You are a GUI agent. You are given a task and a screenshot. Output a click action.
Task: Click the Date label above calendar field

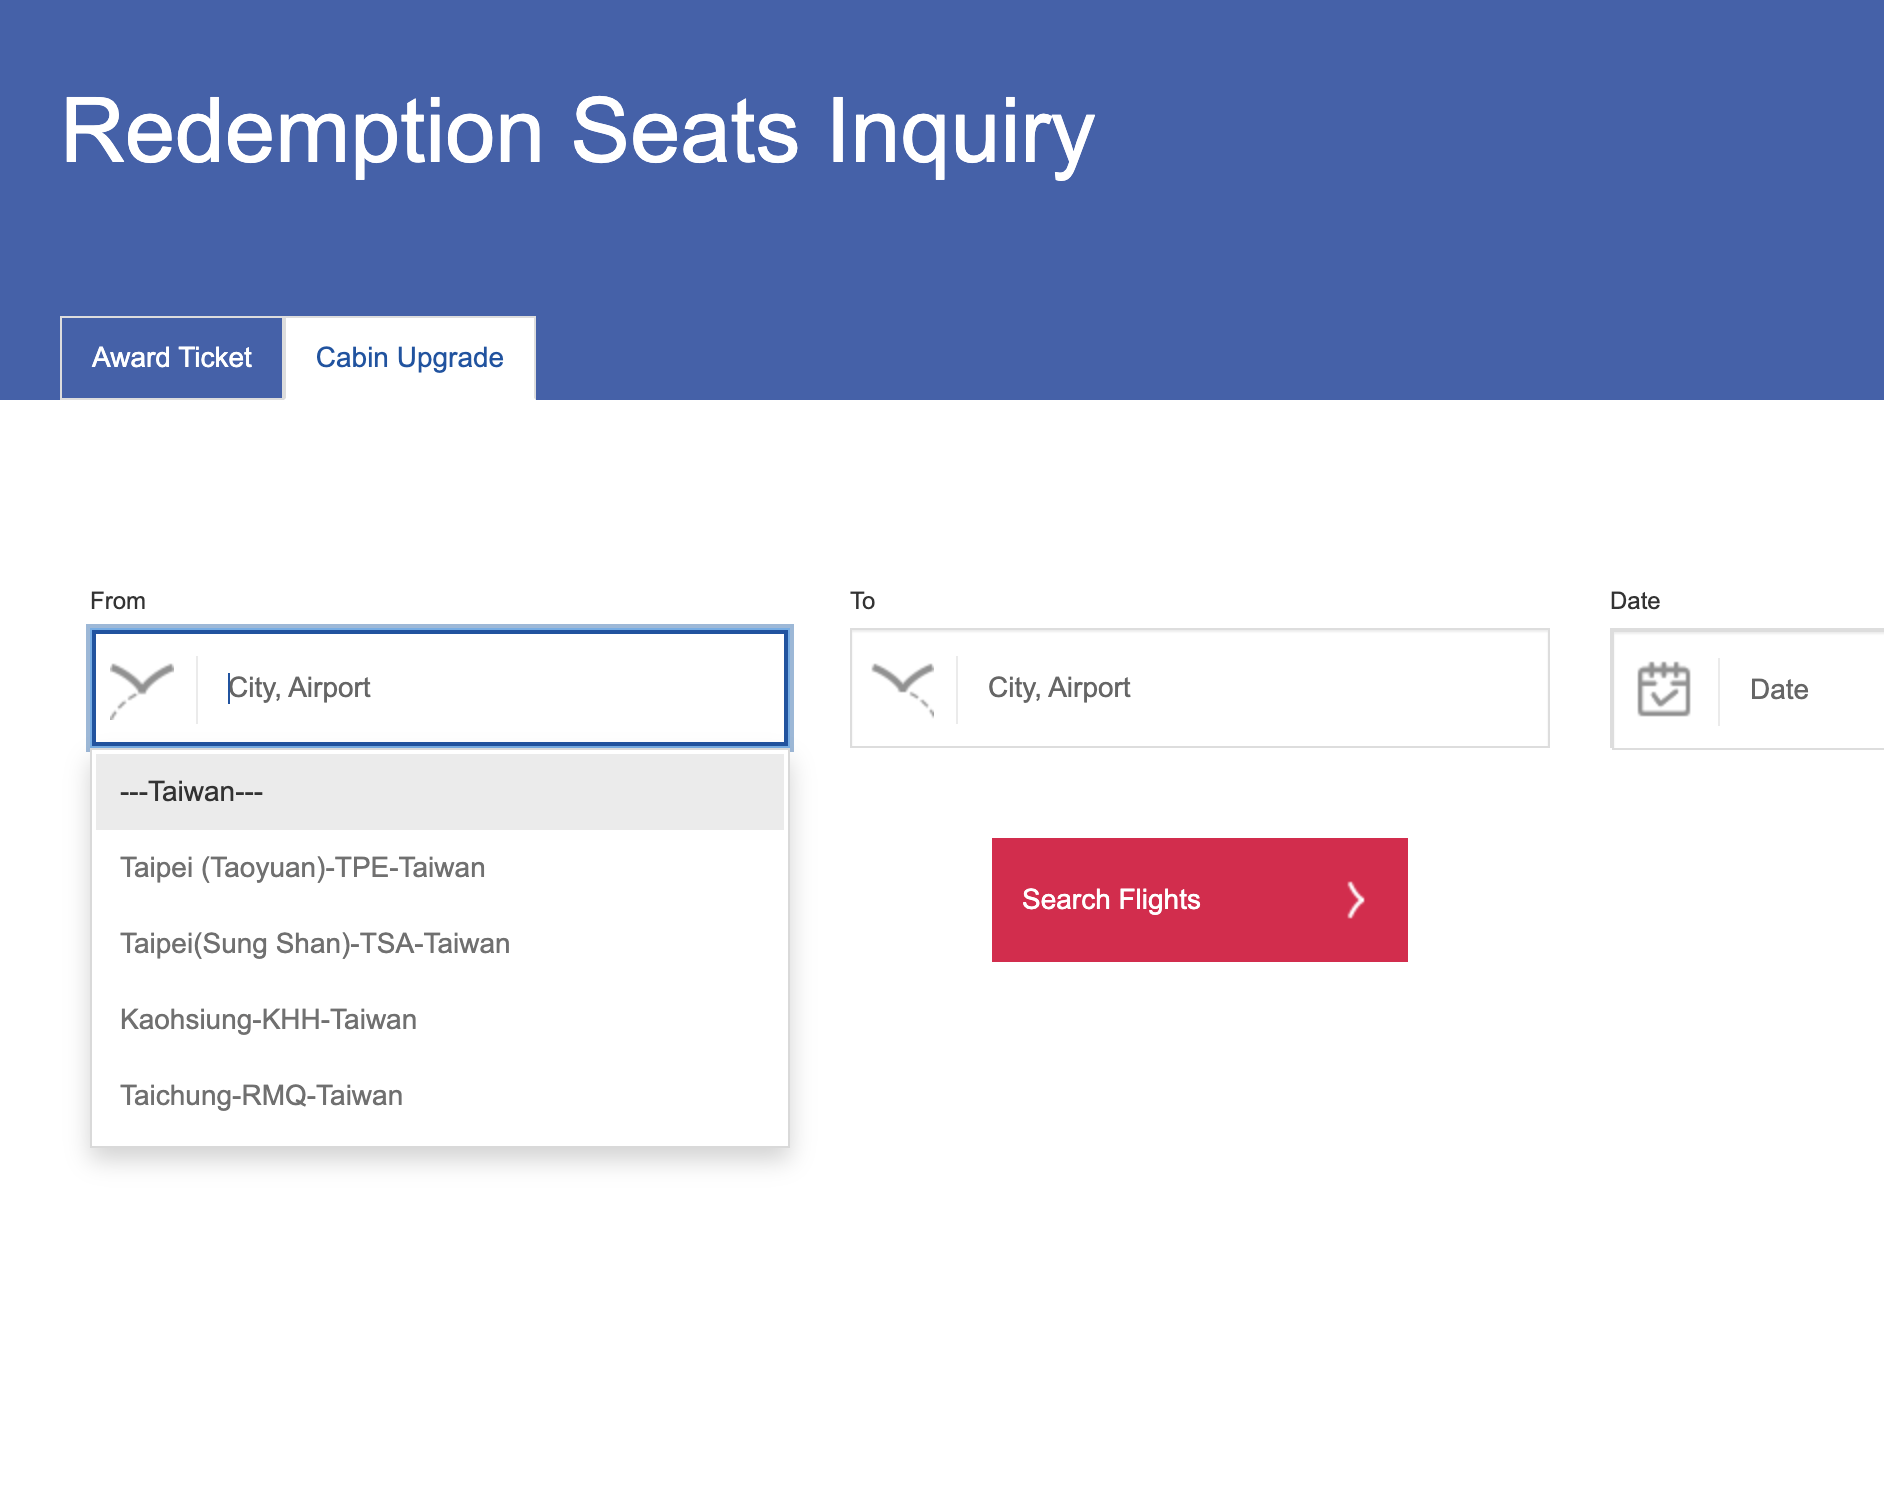coord(1634,601)
